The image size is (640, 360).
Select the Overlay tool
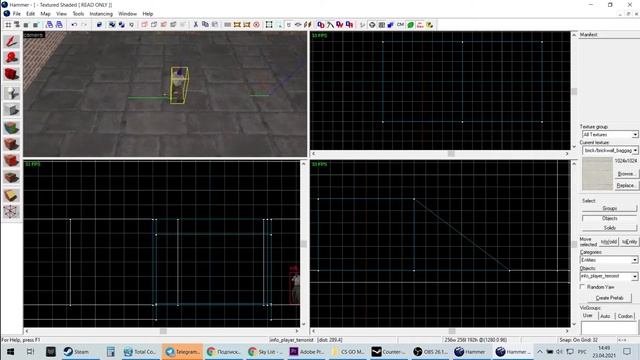[11, 178]
